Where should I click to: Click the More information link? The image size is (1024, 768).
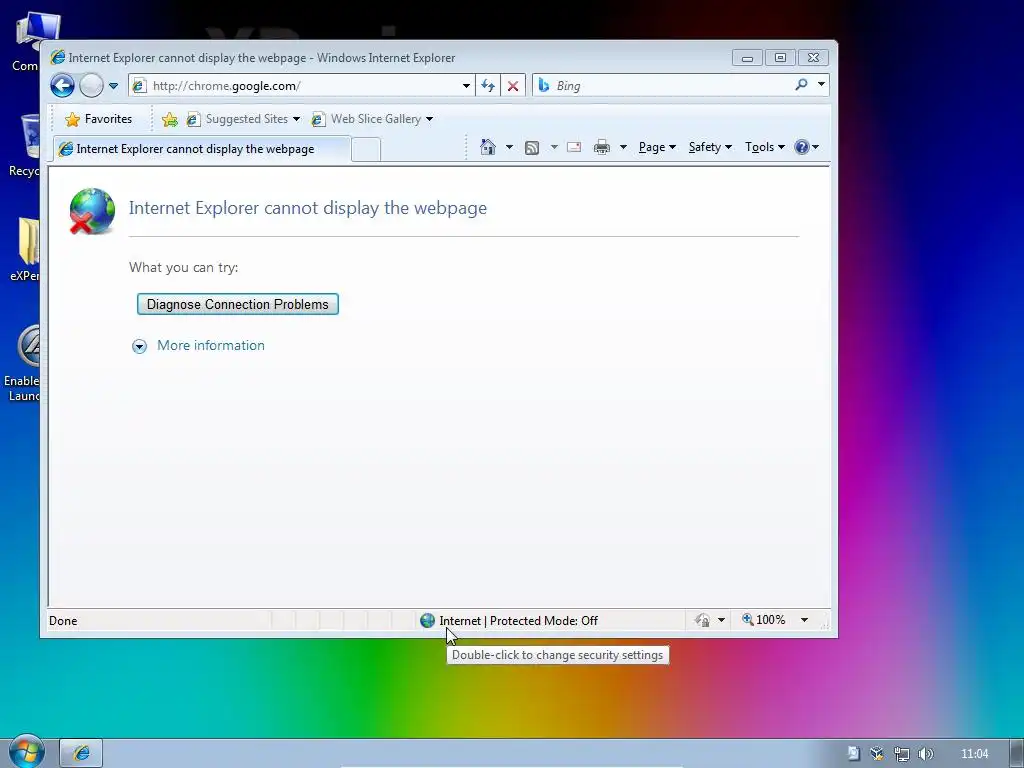tap(211, 345)
